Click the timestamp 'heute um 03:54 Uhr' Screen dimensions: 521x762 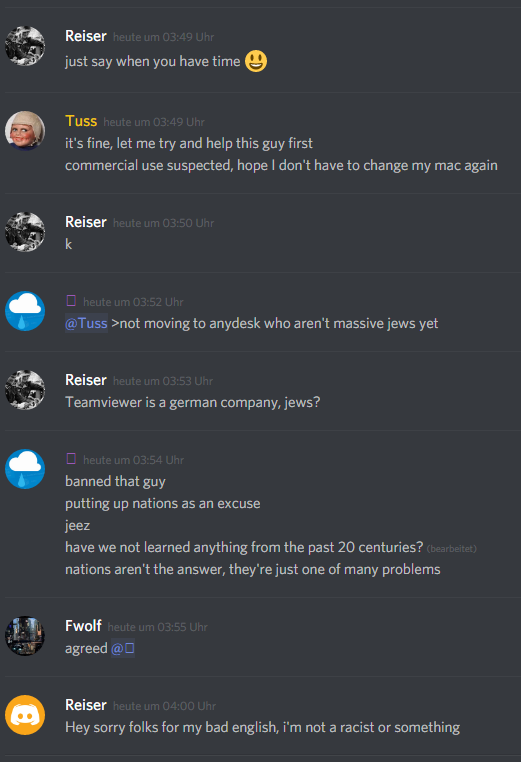tap(133, 460)
